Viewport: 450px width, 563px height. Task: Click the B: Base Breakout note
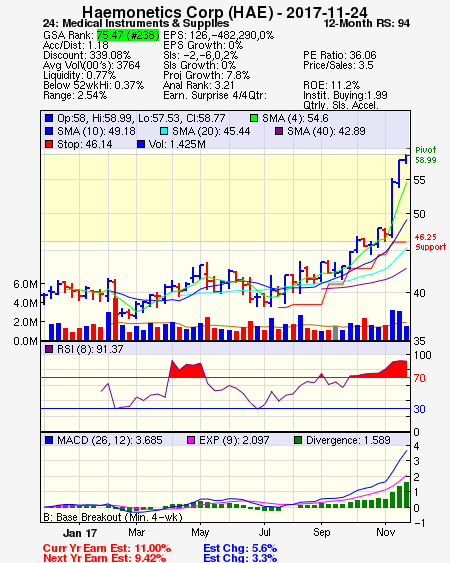pyautogui.click(x=113, y=517)
